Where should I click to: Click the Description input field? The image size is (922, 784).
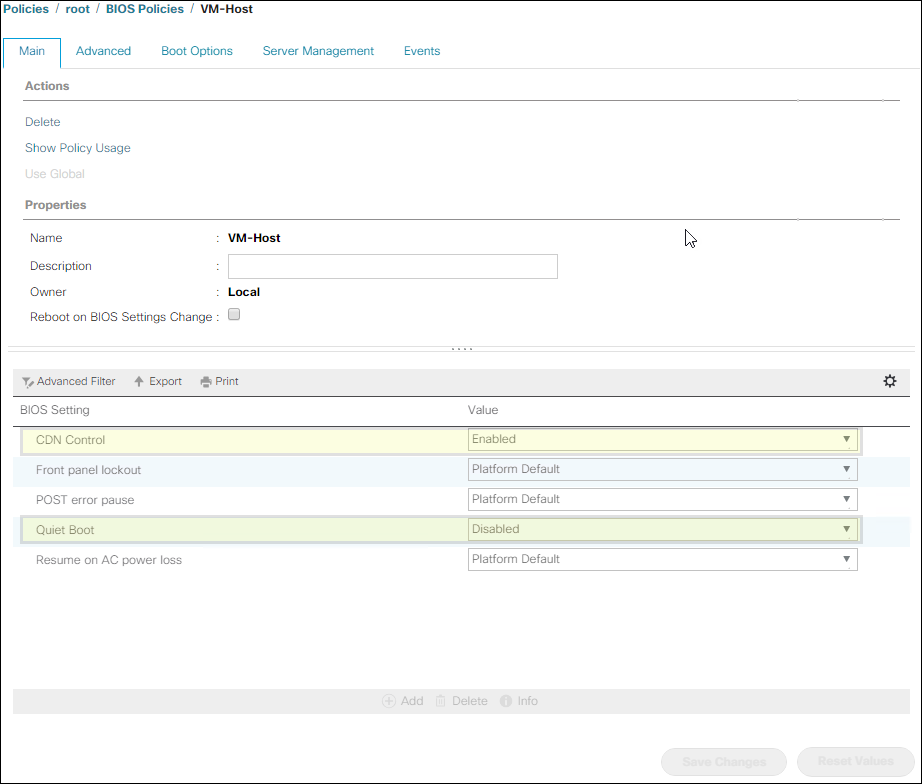coord(393,266)
